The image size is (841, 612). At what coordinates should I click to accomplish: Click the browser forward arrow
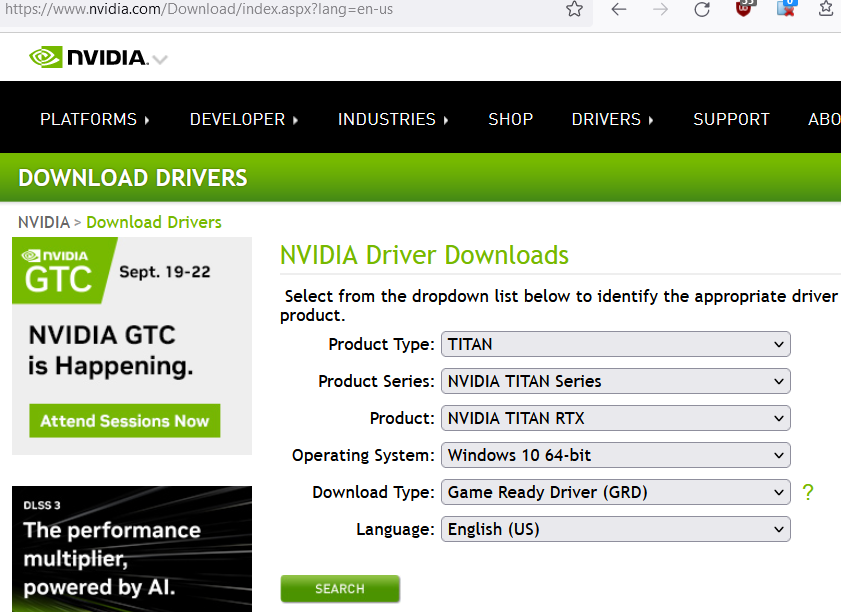pos(661,9)
